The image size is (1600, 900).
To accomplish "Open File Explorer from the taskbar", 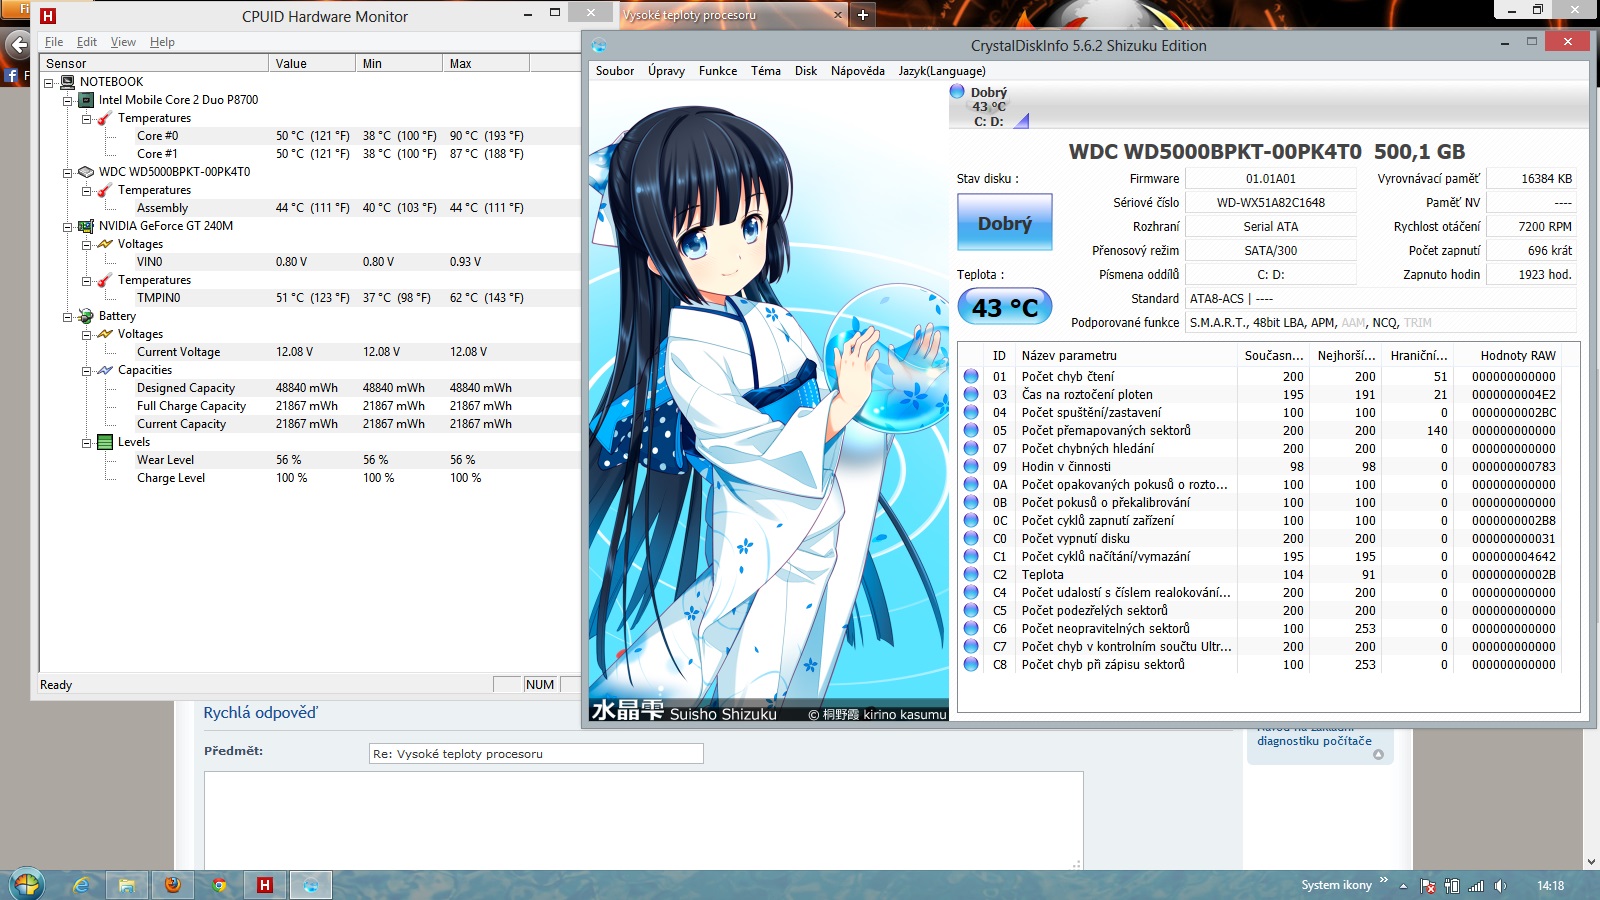I will [127, 885].
